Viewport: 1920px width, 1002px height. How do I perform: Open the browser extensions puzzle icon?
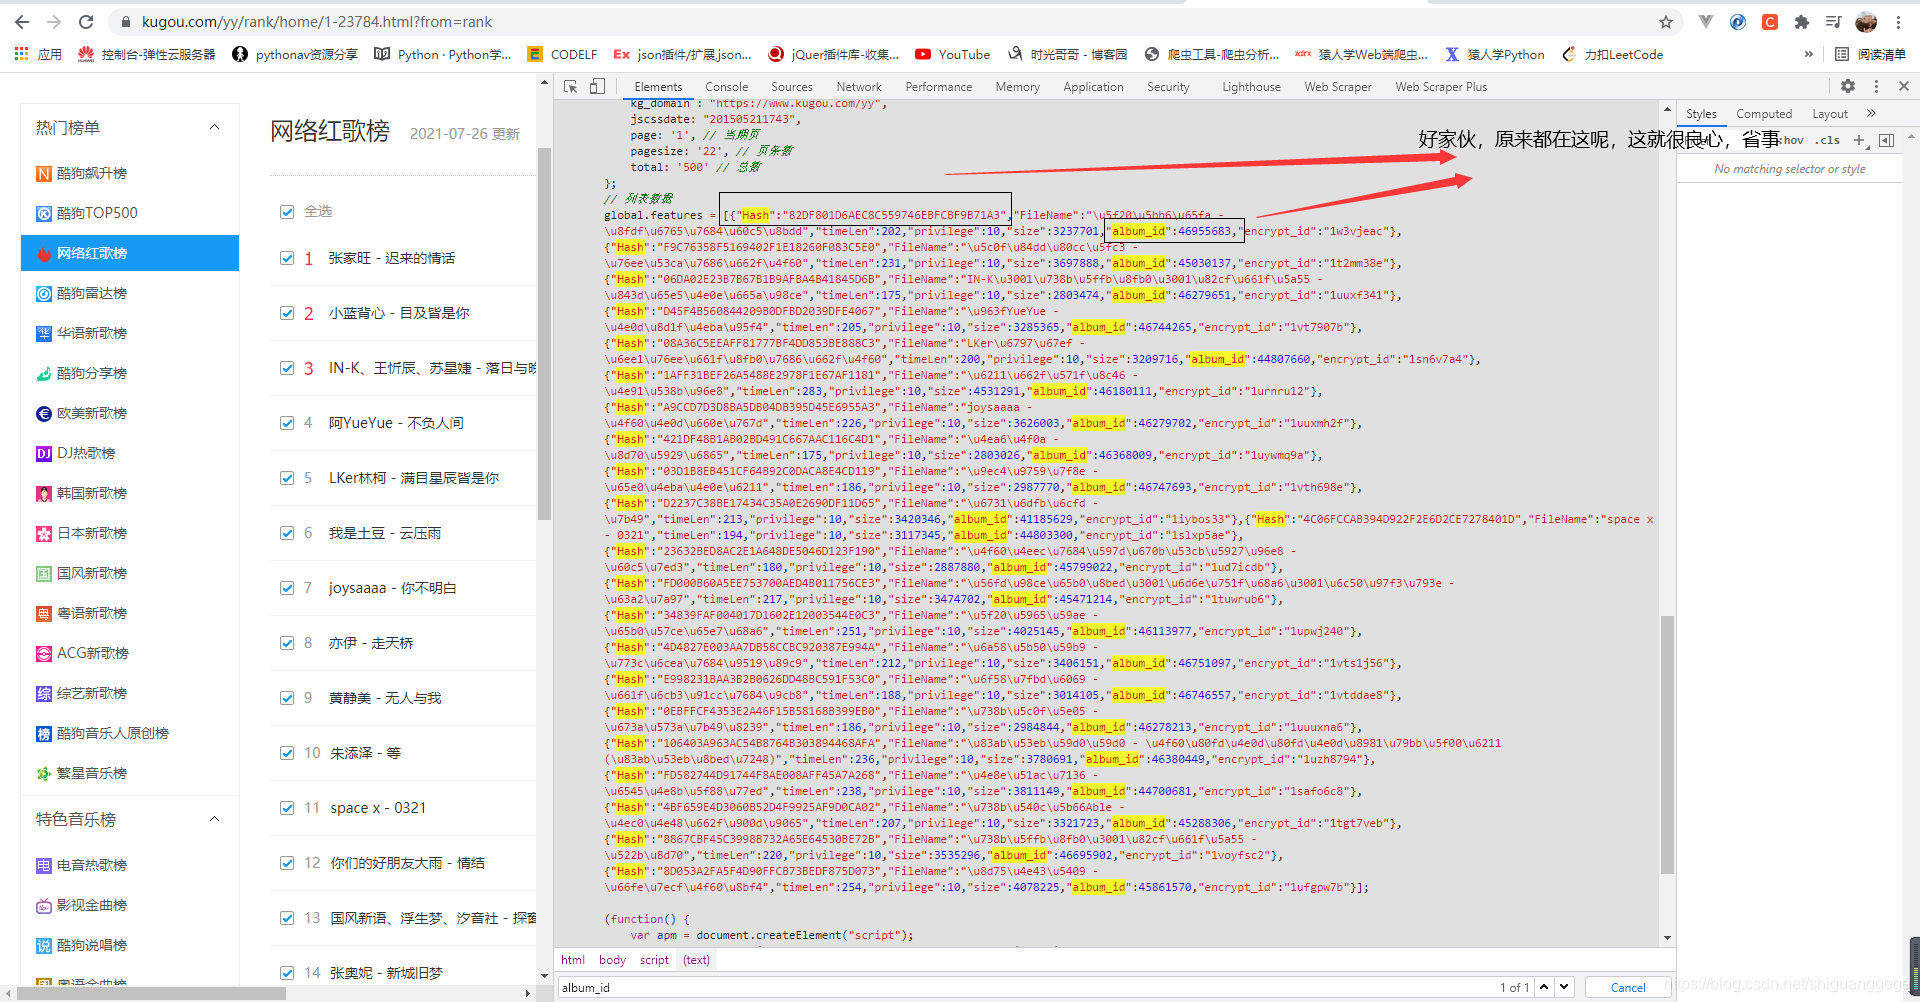(x=1802, y=22)
